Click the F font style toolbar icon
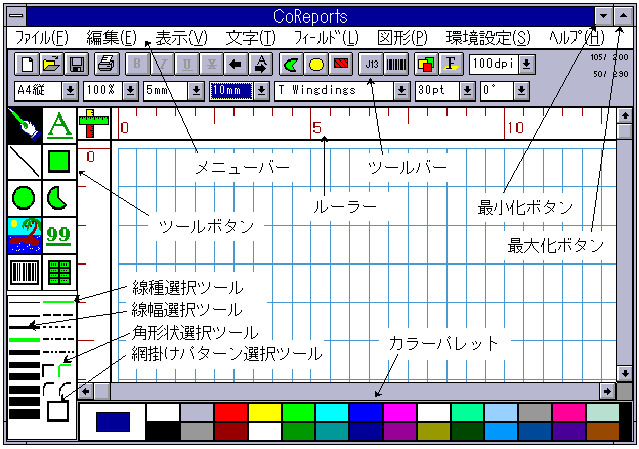This screenshot has width=639, height=449. pos(451,64)
